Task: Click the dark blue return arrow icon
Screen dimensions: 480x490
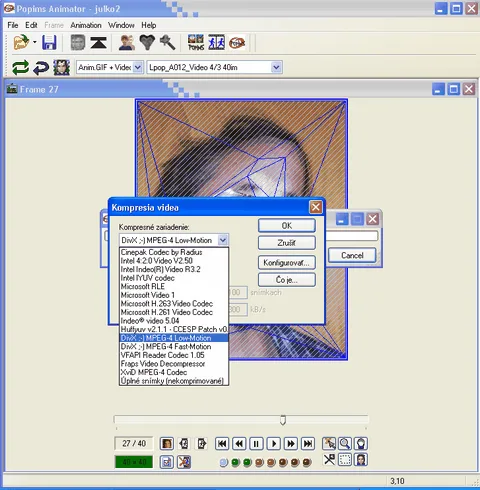Action: click(x=41, y=67)
